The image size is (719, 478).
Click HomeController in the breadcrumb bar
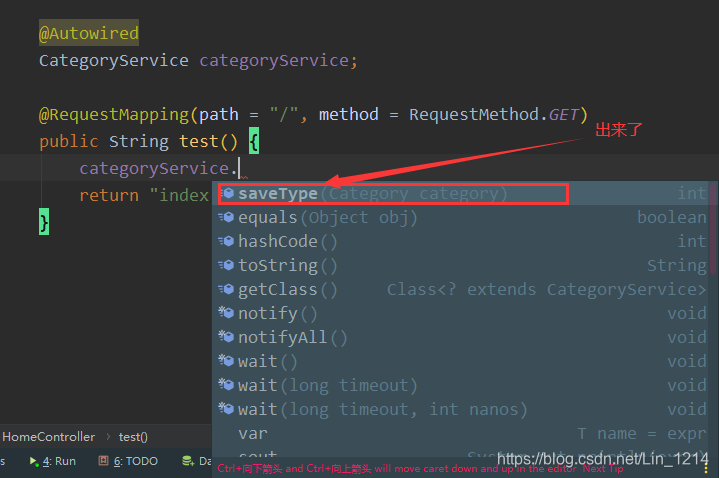point(49,437)
